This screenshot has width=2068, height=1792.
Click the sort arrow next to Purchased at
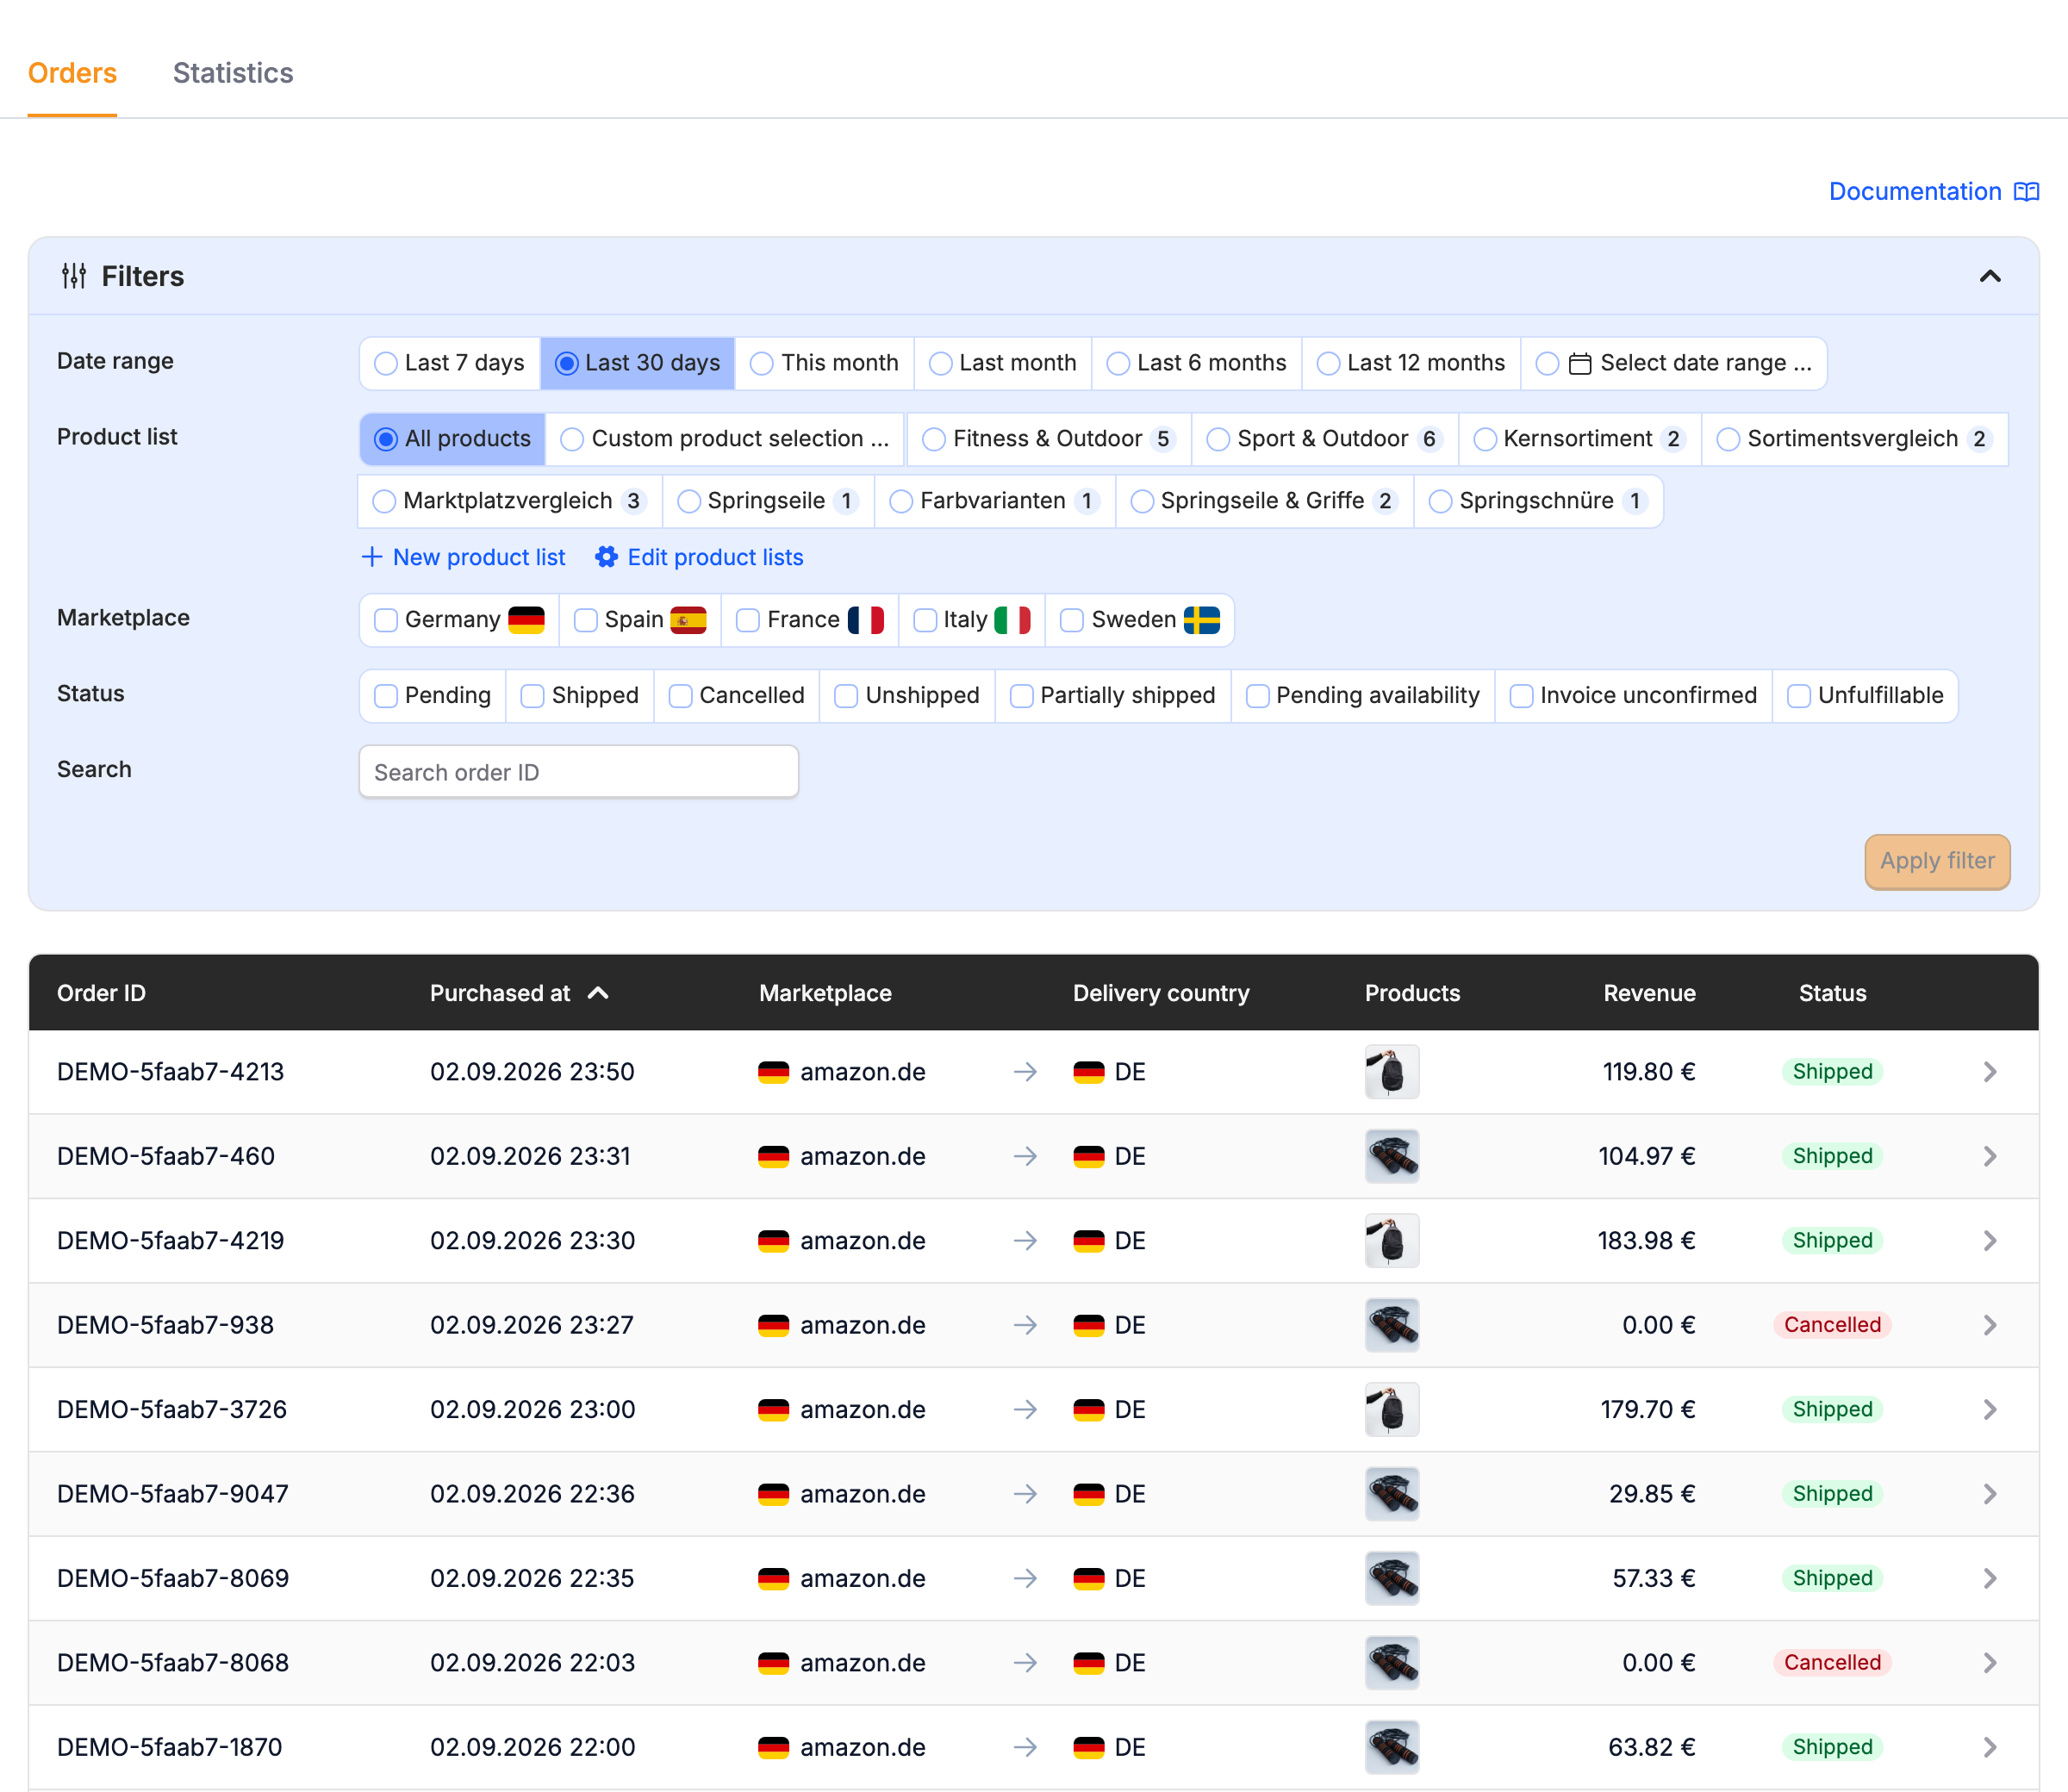tap(598, 993)
